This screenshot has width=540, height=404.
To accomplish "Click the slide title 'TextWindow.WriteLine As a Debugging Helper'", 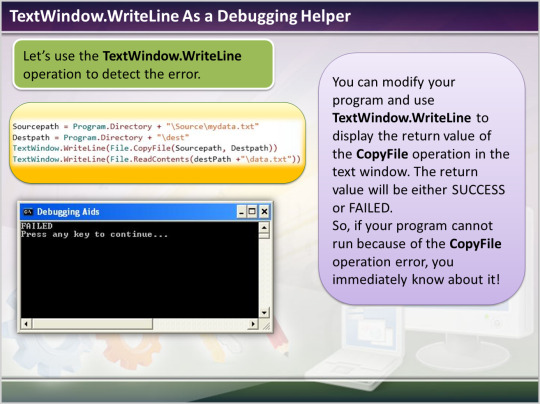I will pos(180,16).
